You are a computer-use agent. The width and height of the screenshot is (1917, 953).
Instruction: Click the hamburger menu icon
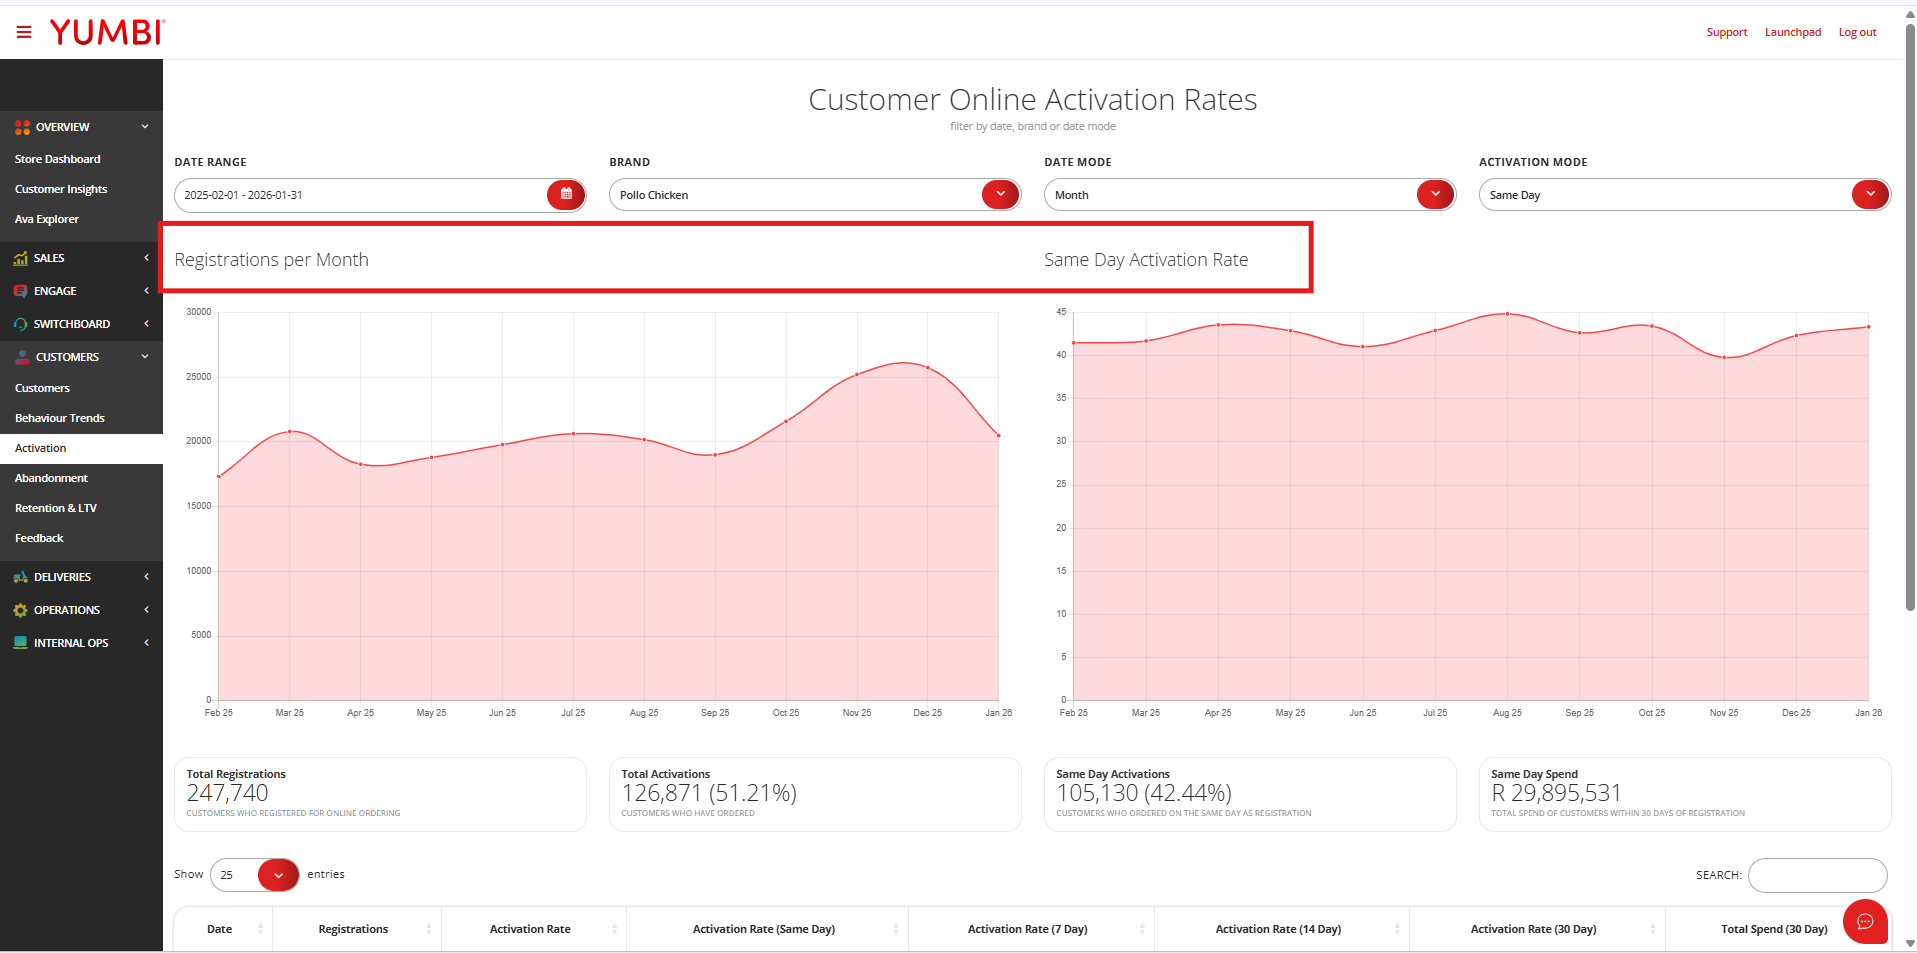point(24,33)
